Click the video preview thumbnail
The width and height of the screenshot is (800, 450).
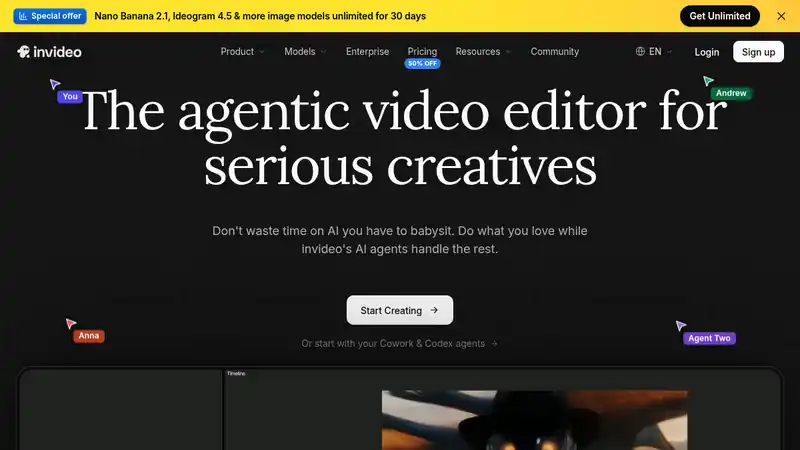point(534,420)
